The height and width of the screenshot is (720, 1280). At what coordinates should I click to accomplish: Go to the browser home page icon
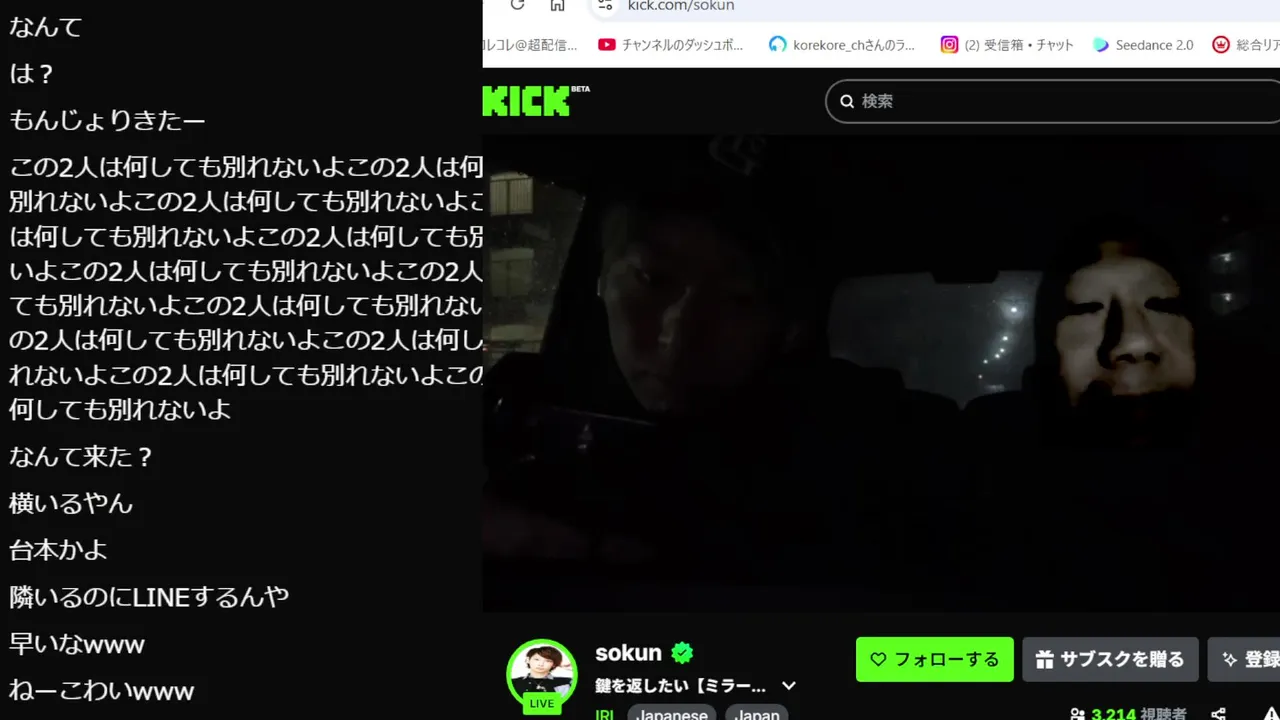click(x=557, y=5)
